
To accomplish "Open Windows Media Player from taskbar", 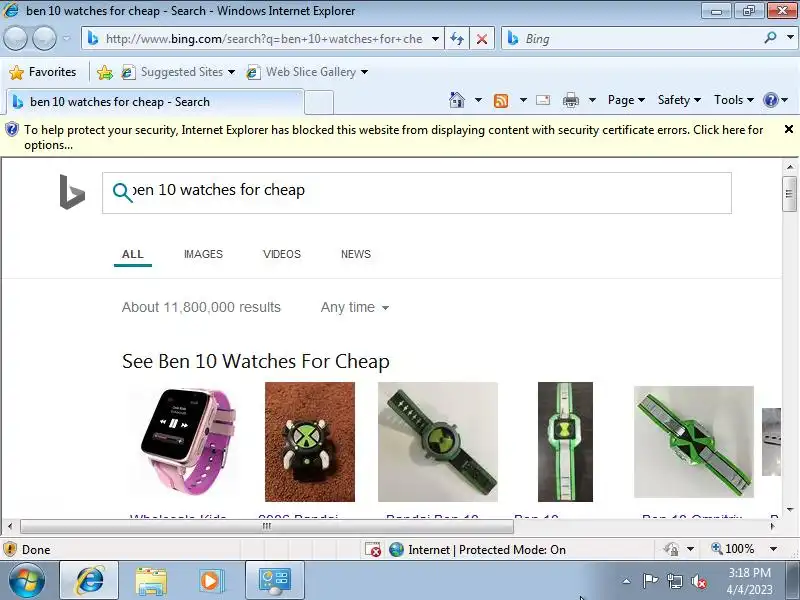I will (210, 581).
